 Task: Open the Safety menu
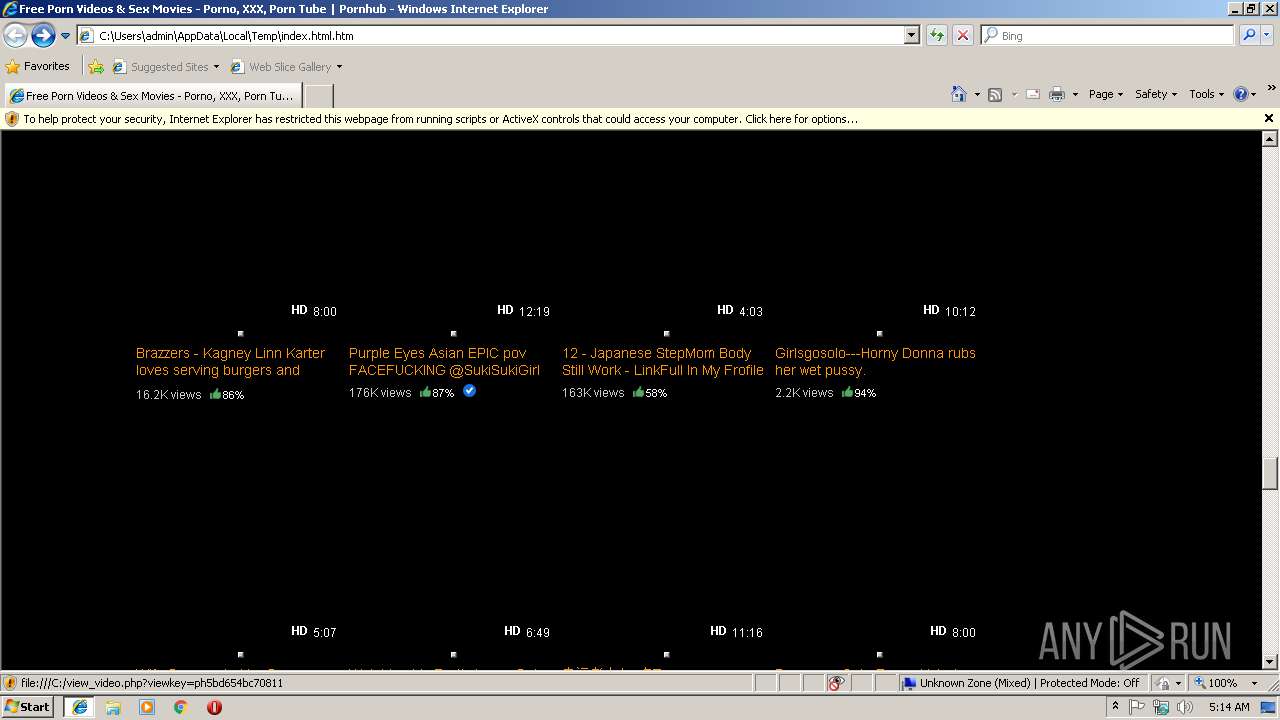tap(1156, 94)
